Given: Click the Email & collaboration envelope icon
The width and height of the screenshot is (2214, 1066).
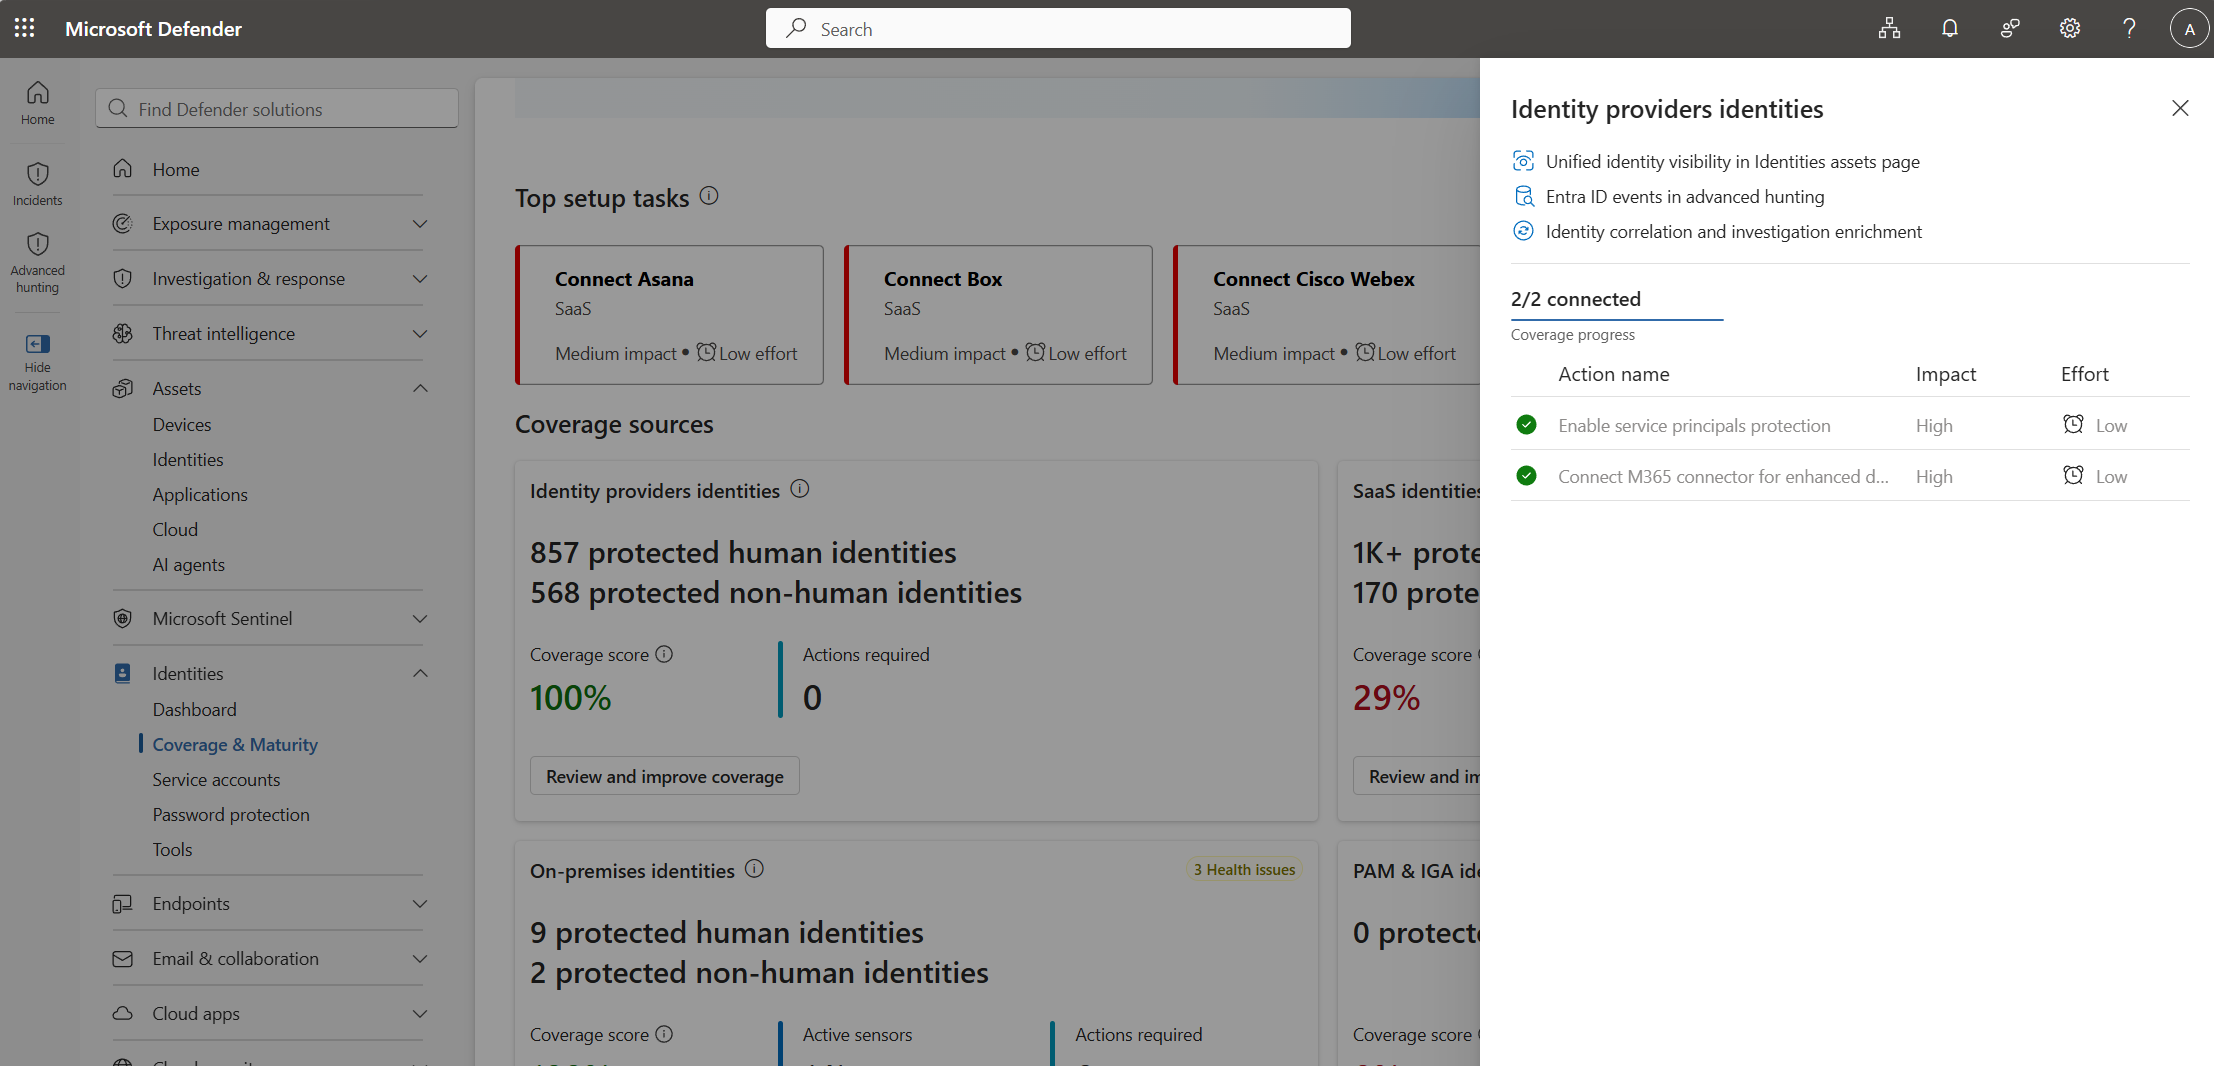Looking at the screenshot, I should (x=123, y=958).
